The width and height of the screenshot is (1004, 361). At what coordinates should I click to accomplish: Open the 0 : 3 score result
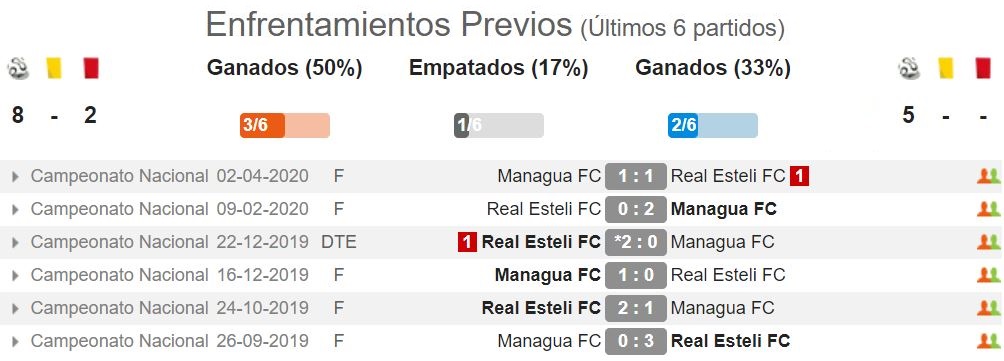(636, 341)
